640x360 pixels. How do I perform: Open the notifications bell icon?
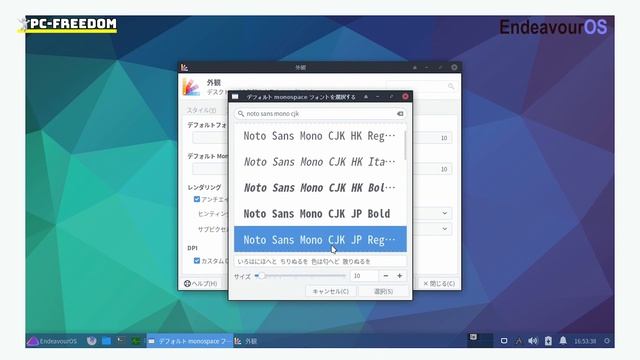(x=563, y=340)
